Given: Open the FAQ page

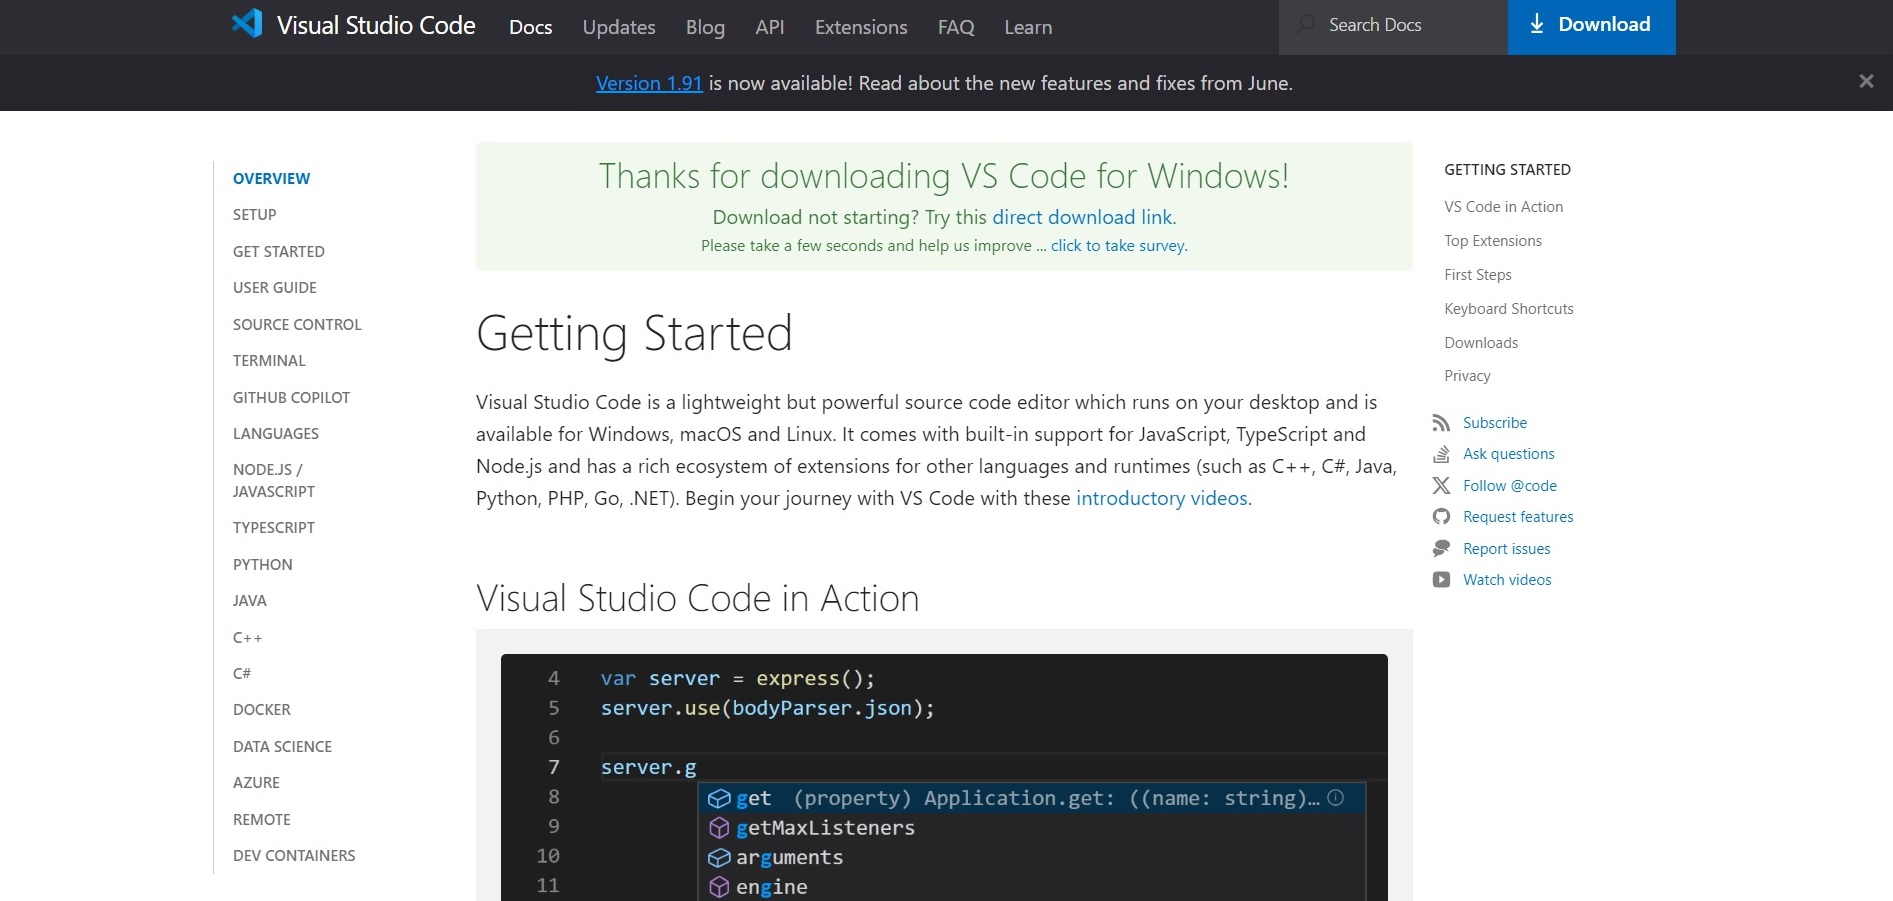Looking at the screenshot, I should 956,27.
